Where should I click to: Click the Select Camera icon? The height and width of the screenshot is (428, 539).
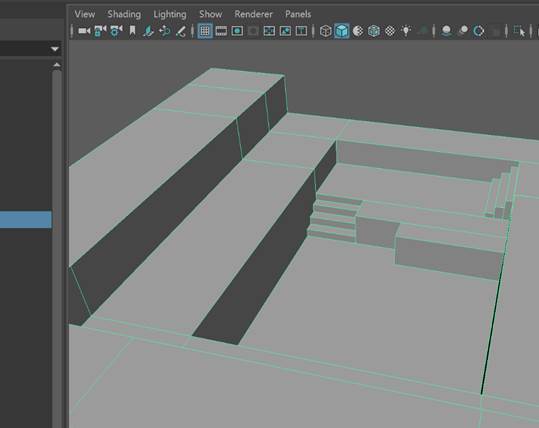(84, 31)
